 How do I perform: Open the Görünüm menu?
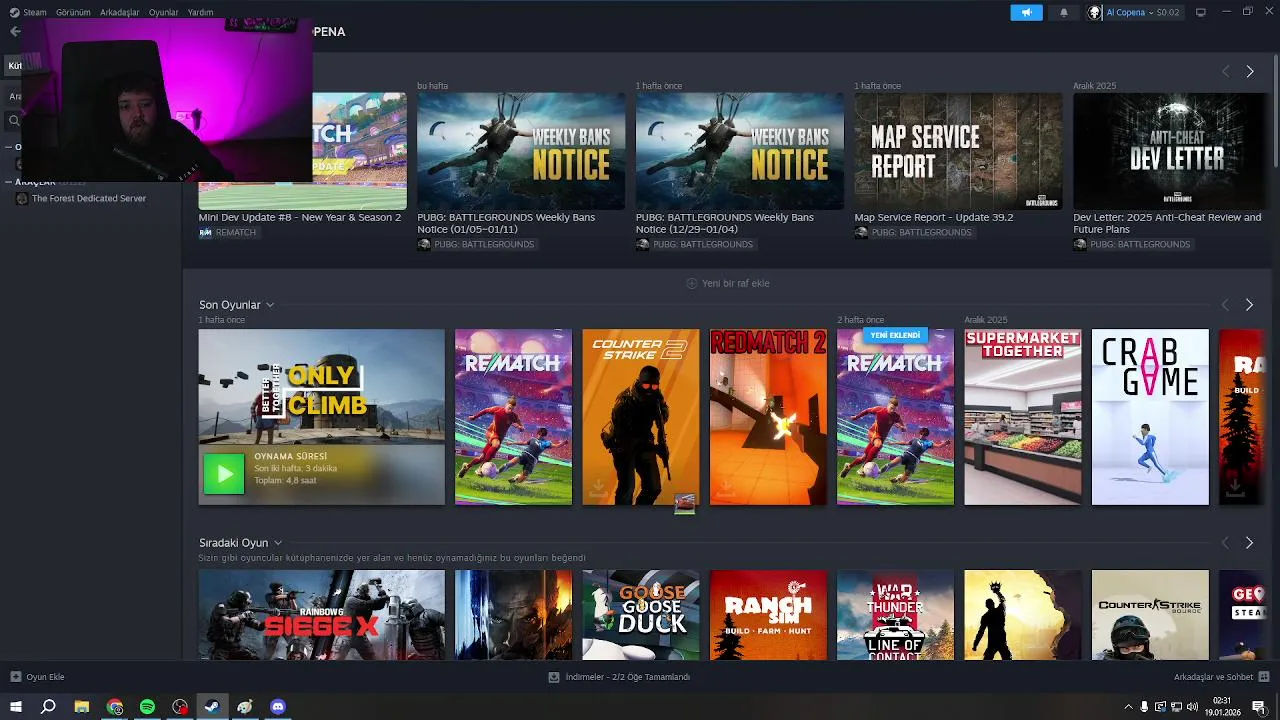[x=73, y=12]
